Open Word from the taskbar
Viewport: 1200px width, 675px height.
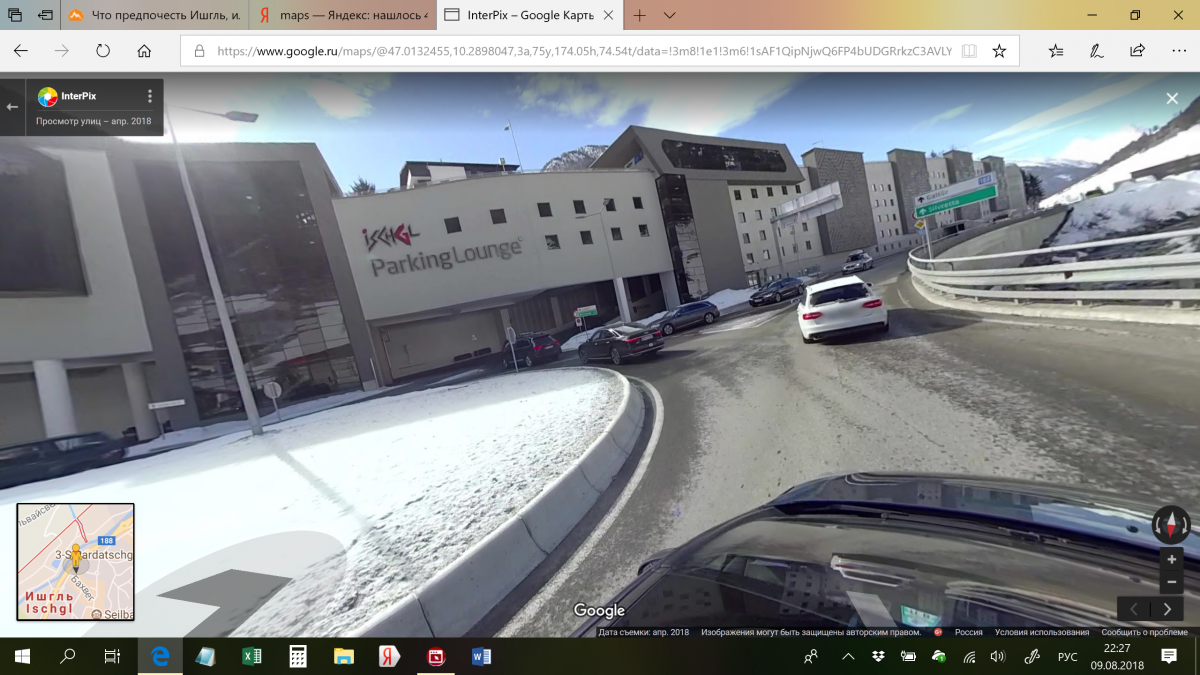[x=481, y=656]
